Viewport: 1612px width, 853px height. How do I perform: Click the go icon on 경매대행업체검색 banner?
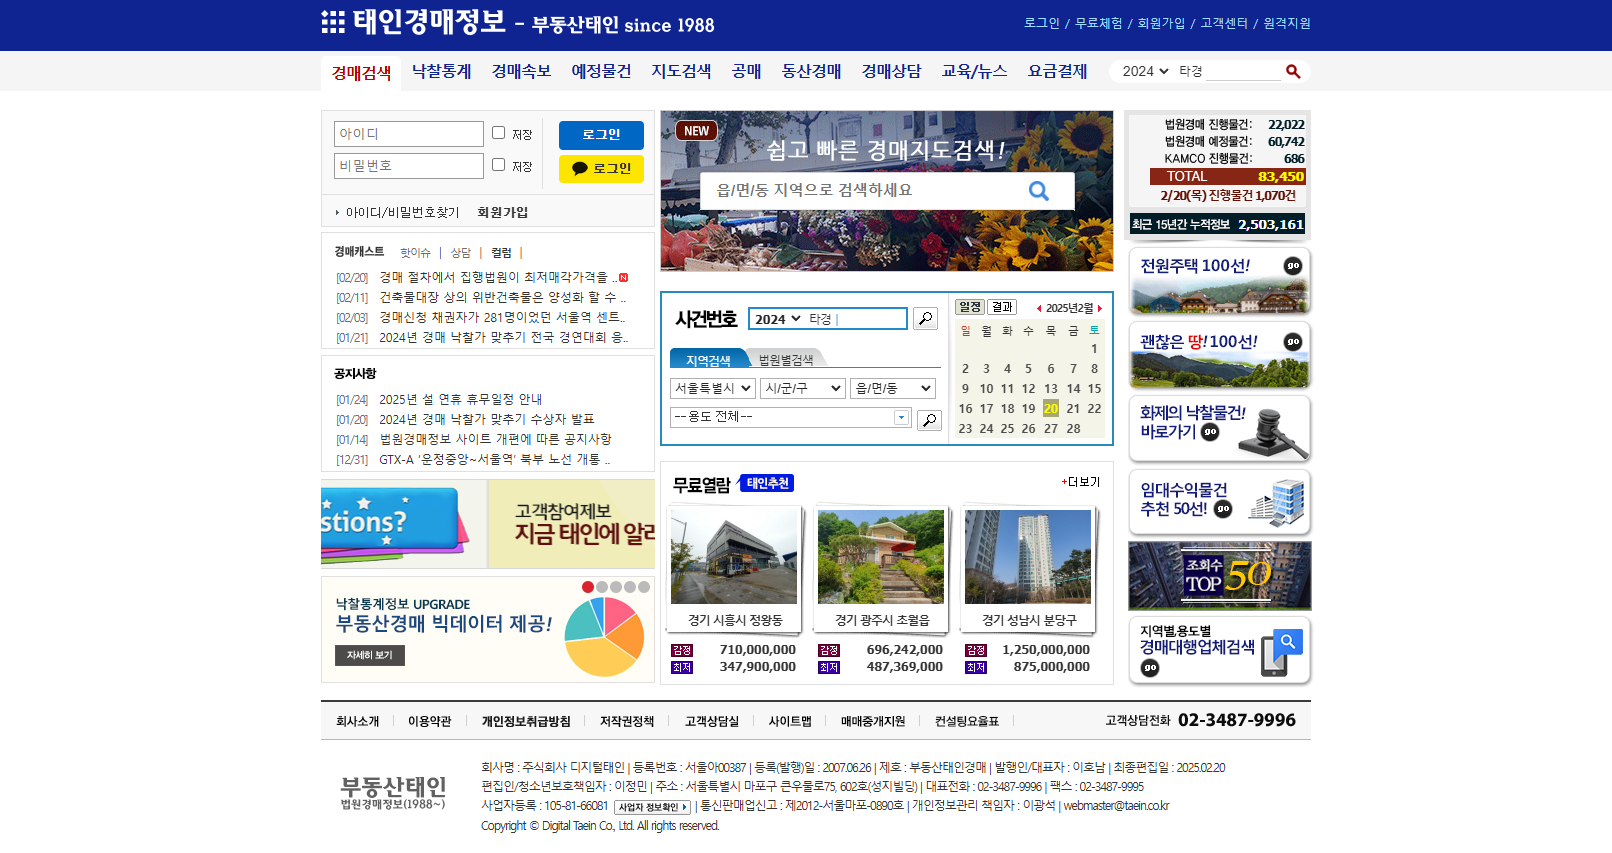[1150, 667]
